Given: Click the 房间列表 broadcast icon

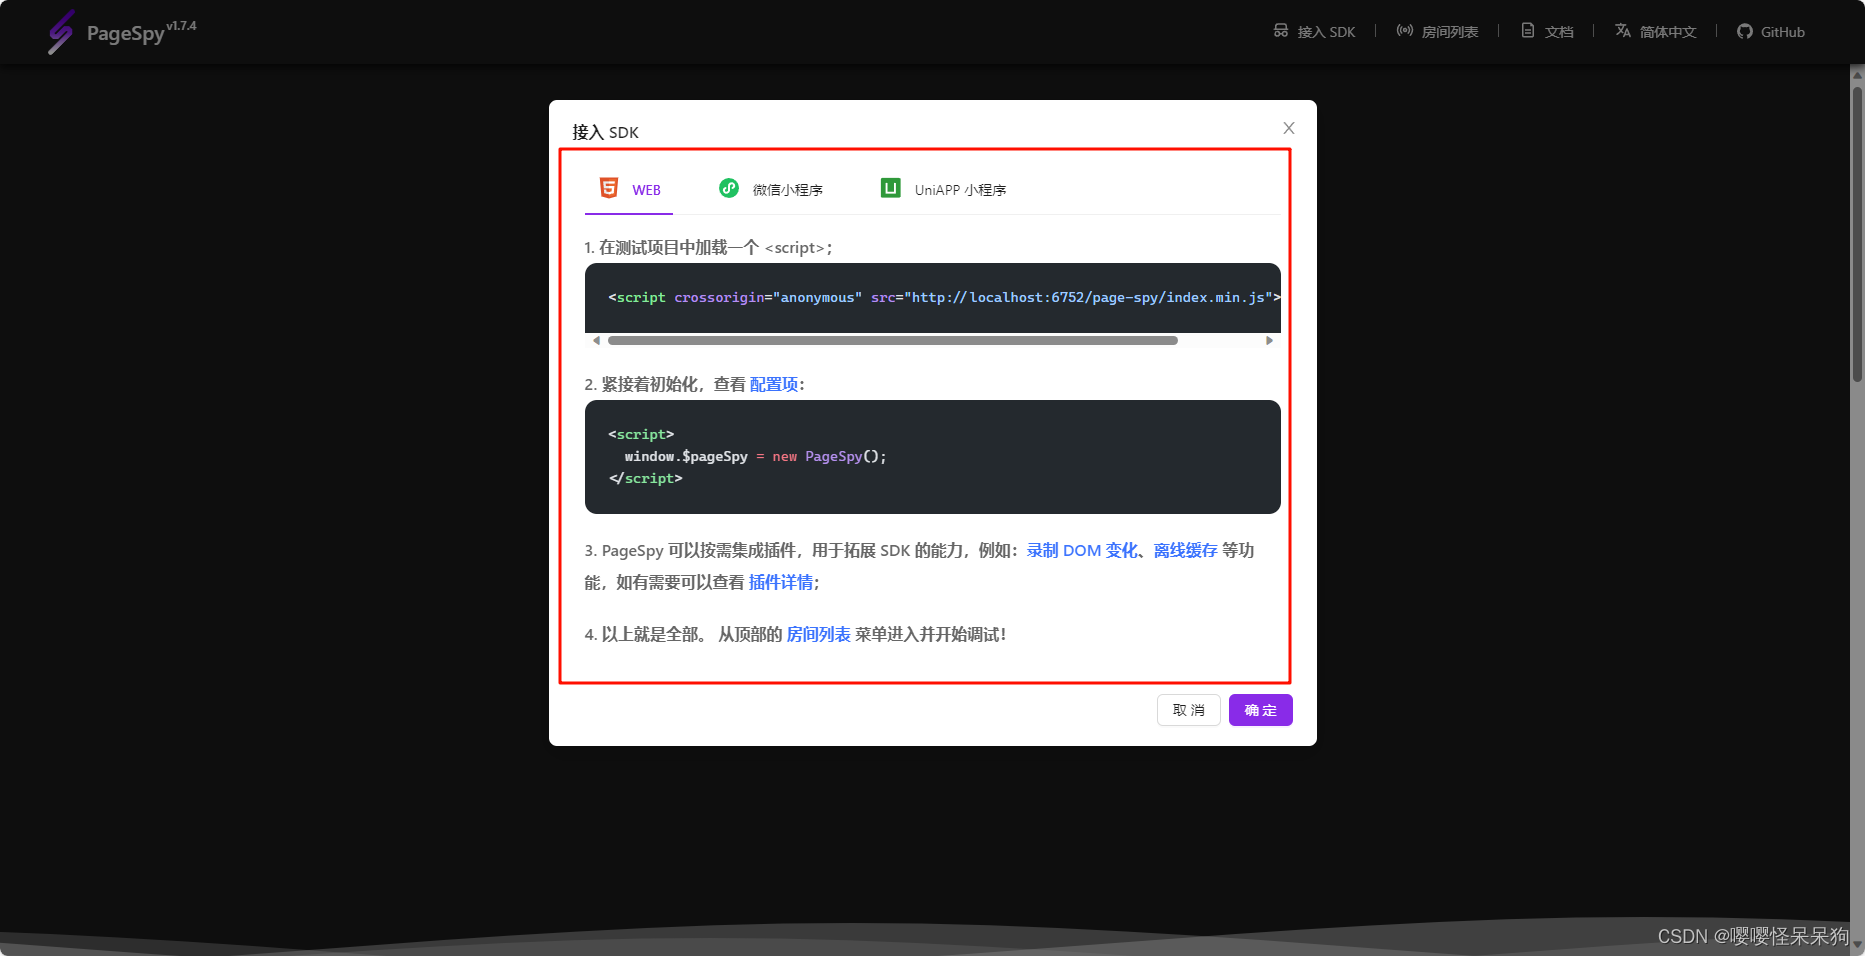Looking at the screenshot, I should coord(1404,31).
